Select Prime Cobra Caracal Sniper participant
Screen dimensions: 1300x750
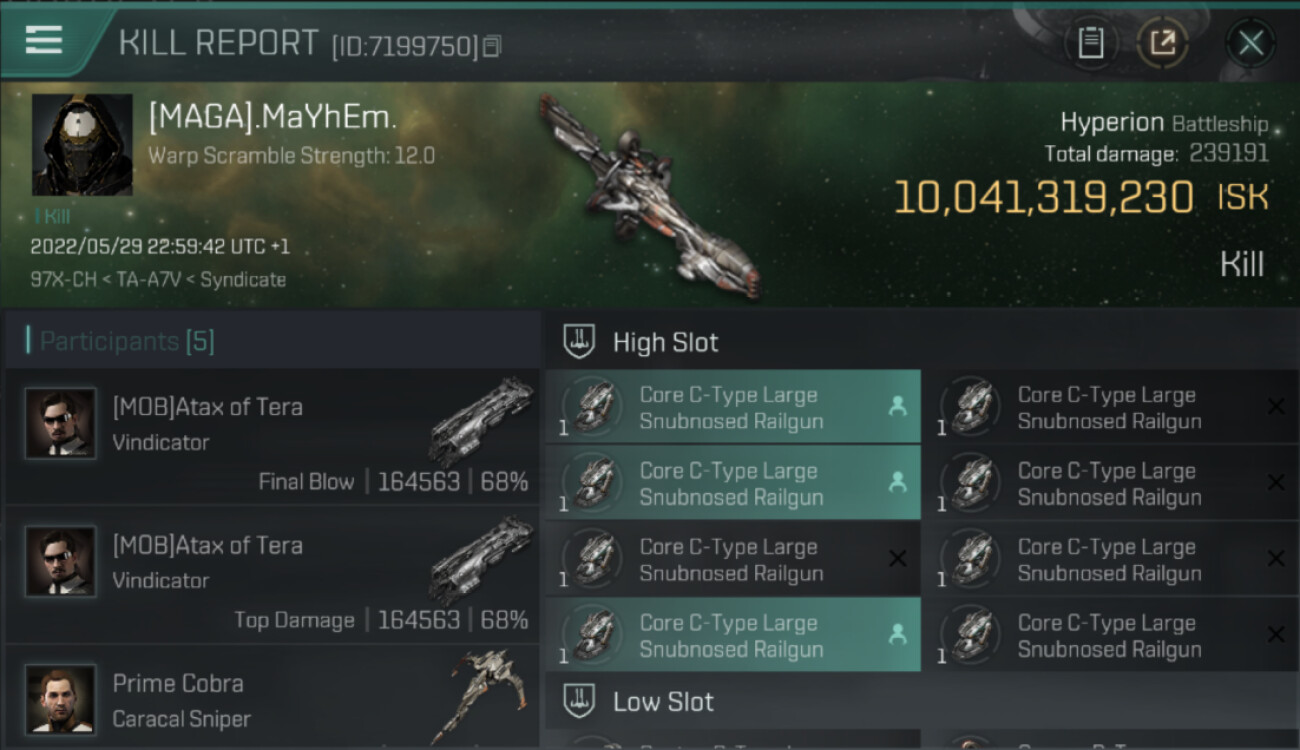(x=273, y=698)
